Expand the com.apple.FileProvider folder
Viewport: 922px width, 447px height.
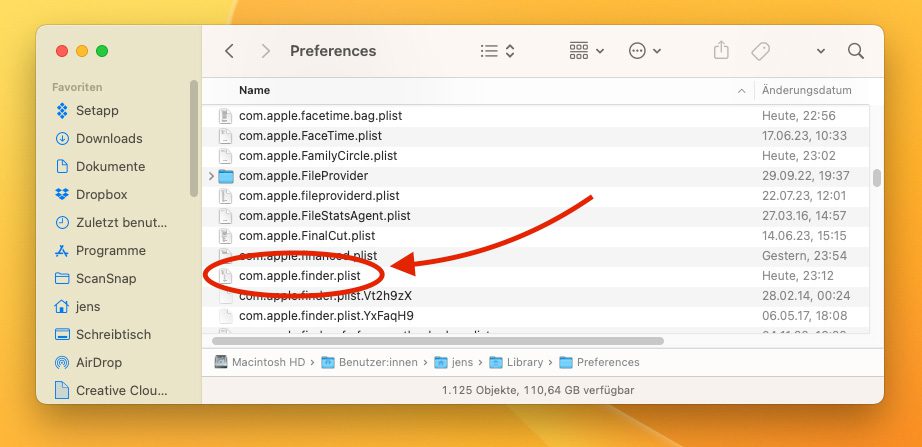[210, 176]
